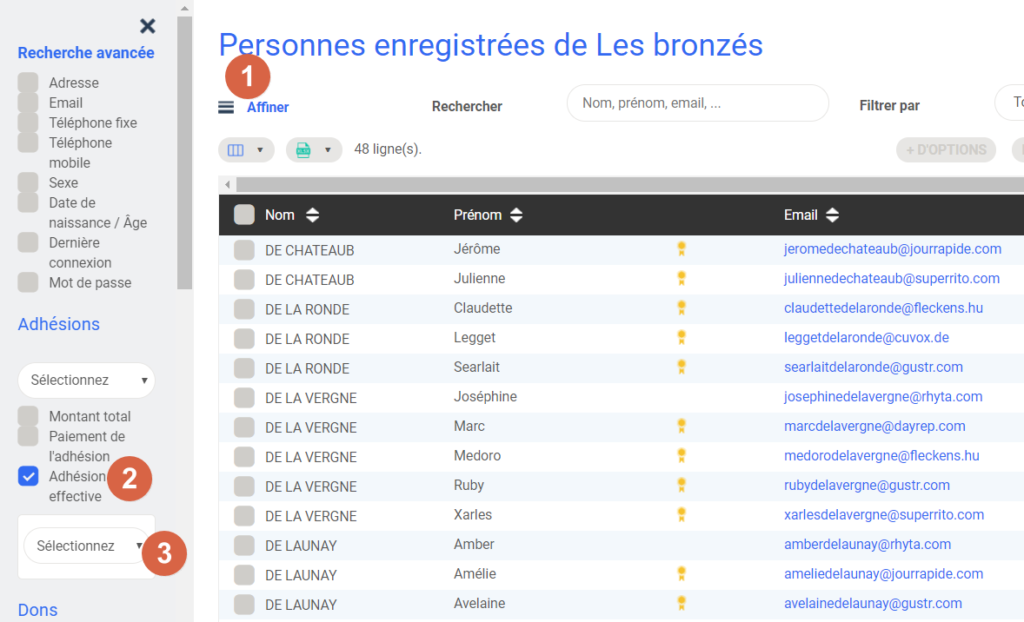Click the membership badge icon for Julienne
1024x622 pixels.
[681, 278]
